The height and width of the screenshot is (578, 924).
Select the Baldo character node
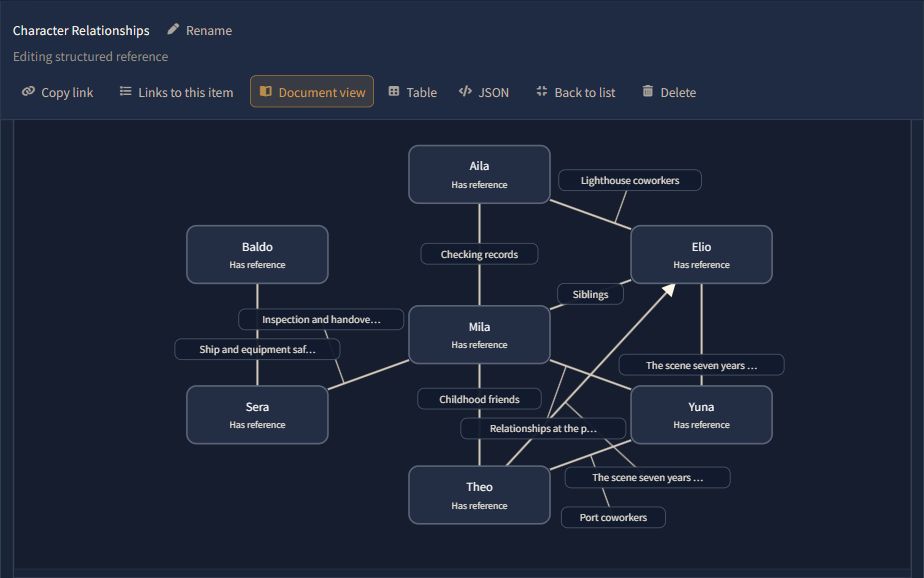257,255
